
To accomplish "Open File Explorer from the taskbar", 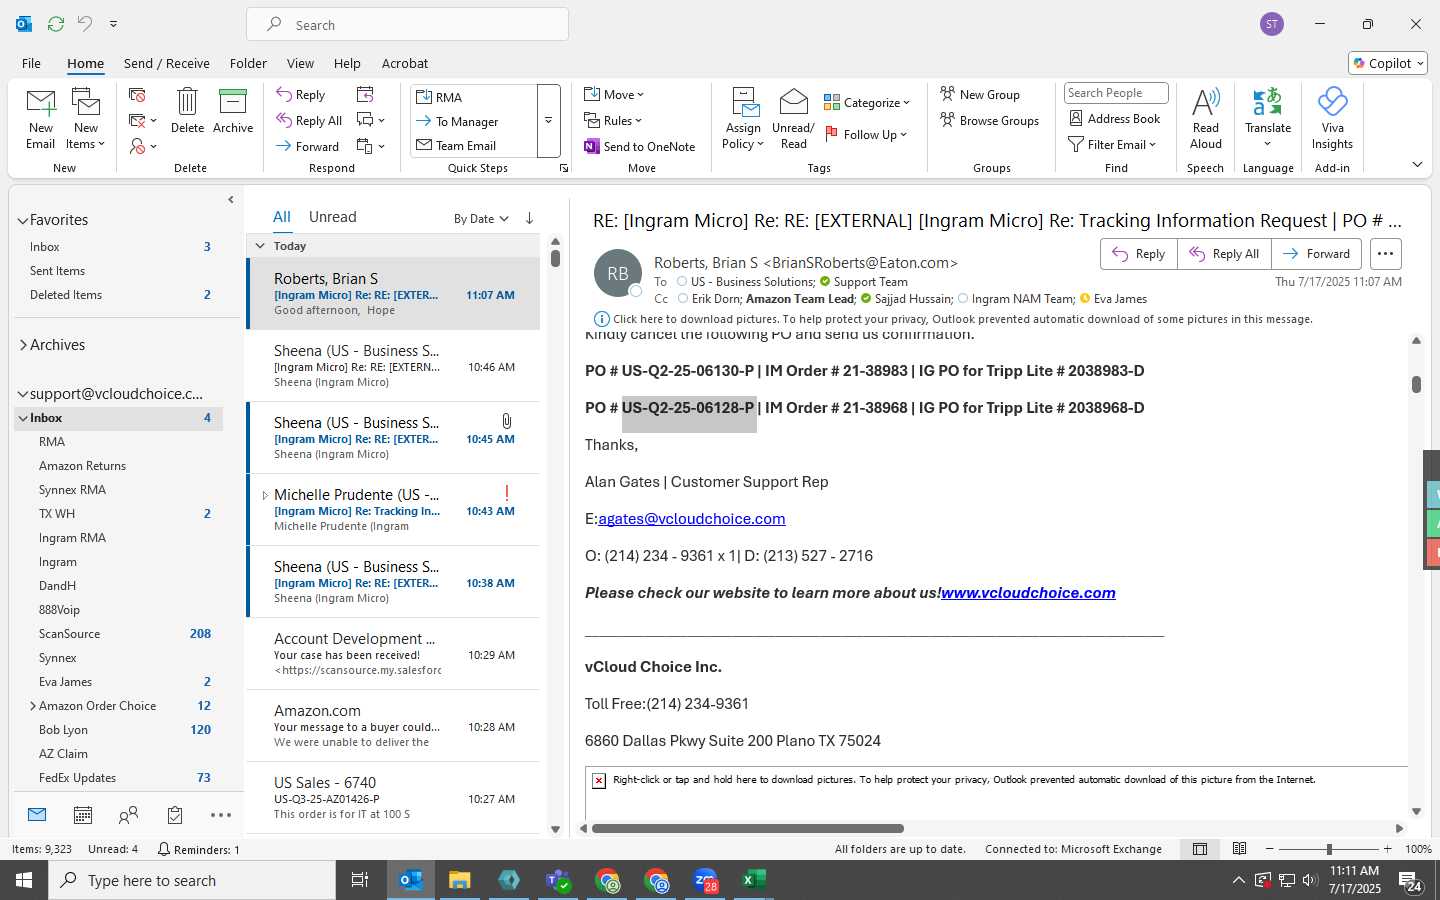I will 459,880.
